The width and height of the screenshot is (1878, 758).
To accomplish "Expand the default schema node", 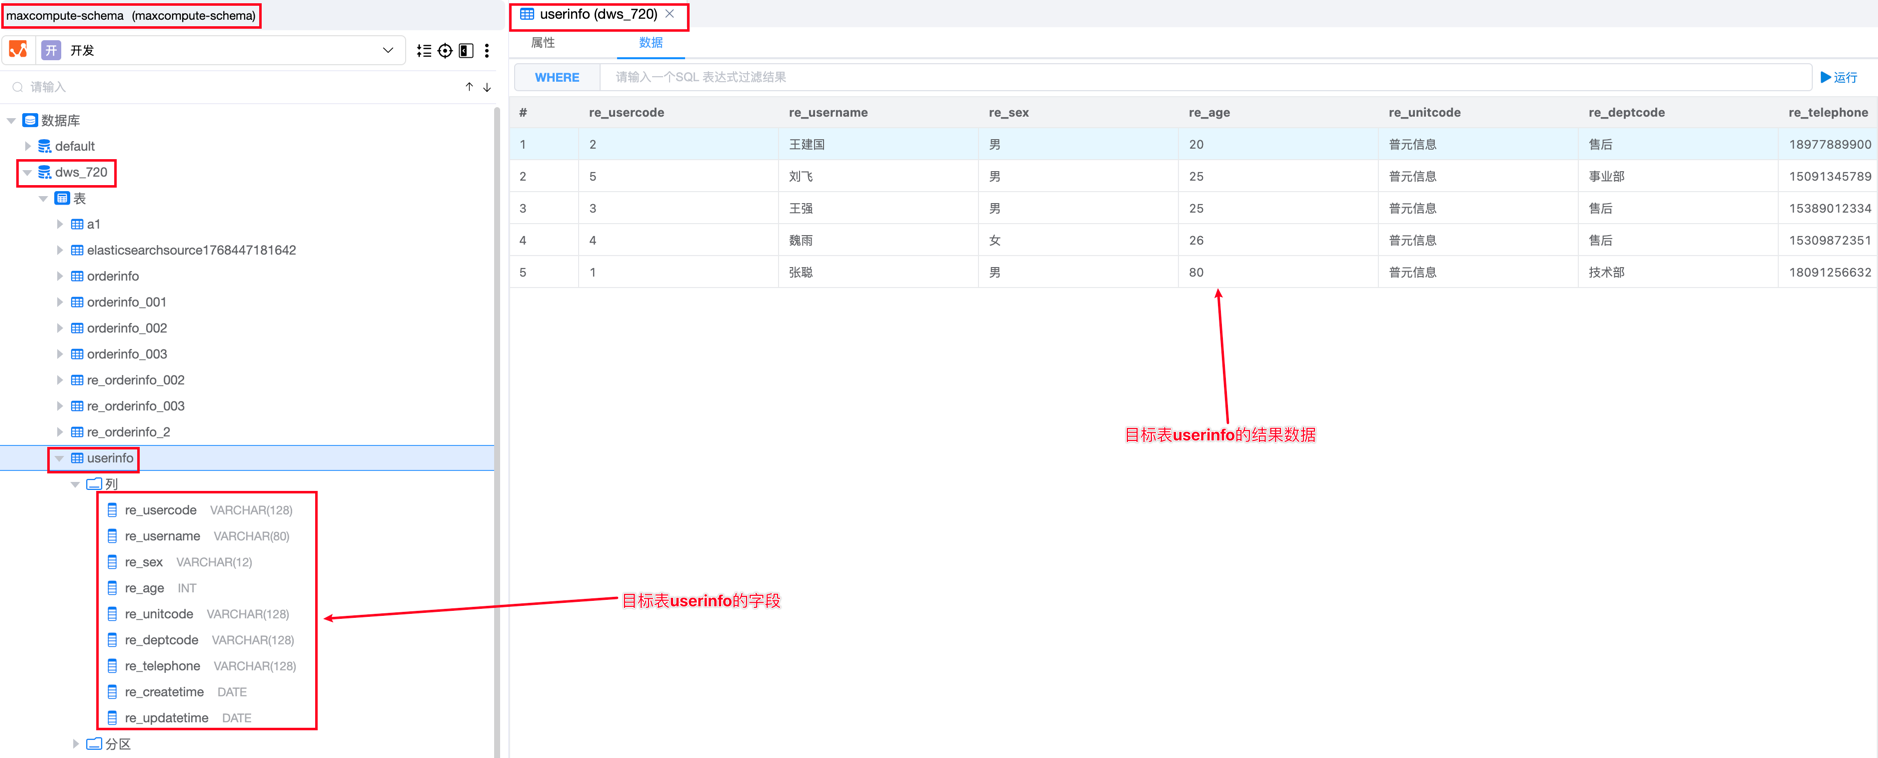I will coord(28,146).
